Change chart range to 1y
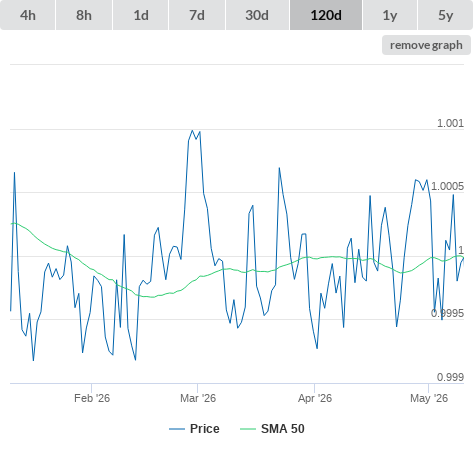Screen dimensions: 474x455 (390, 15)
